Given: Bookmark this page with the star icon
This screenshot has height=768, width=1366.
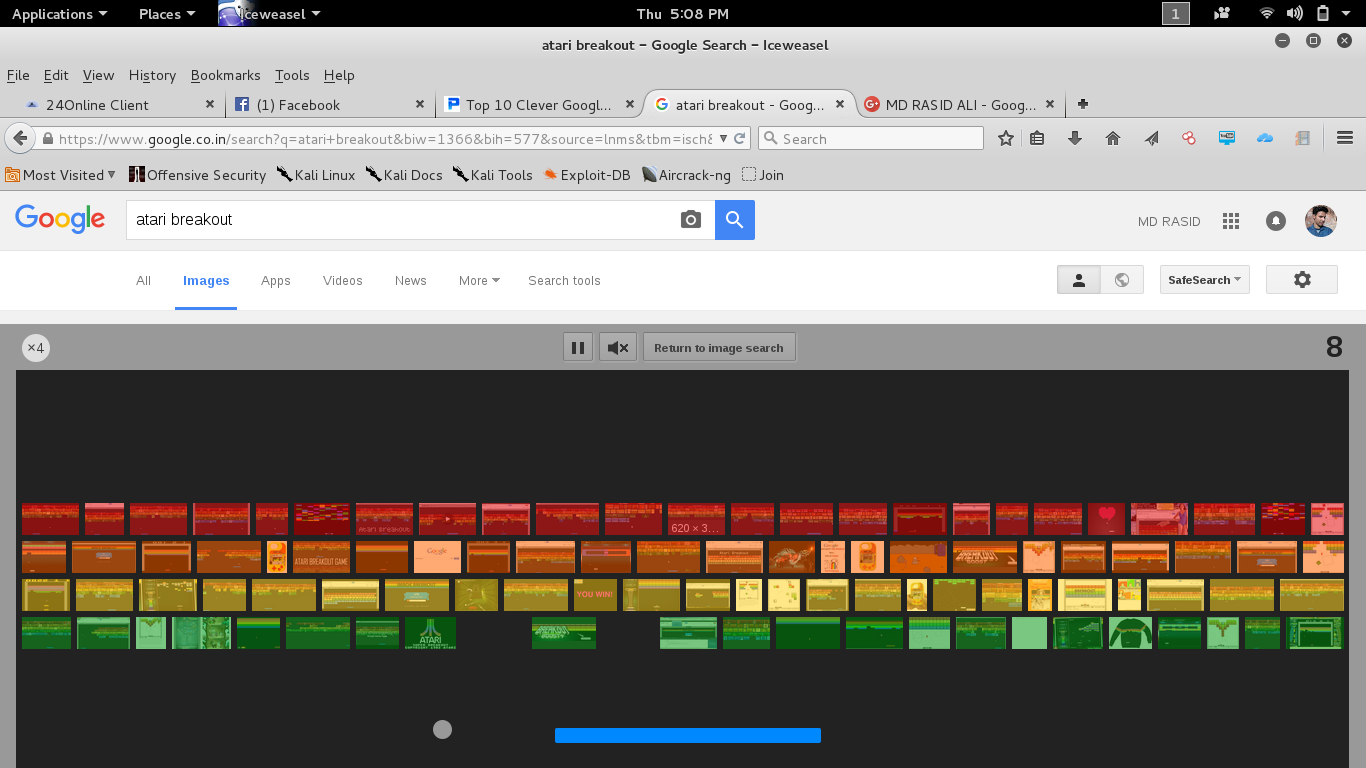Looking at the screenshot, I should (1006, 139).
